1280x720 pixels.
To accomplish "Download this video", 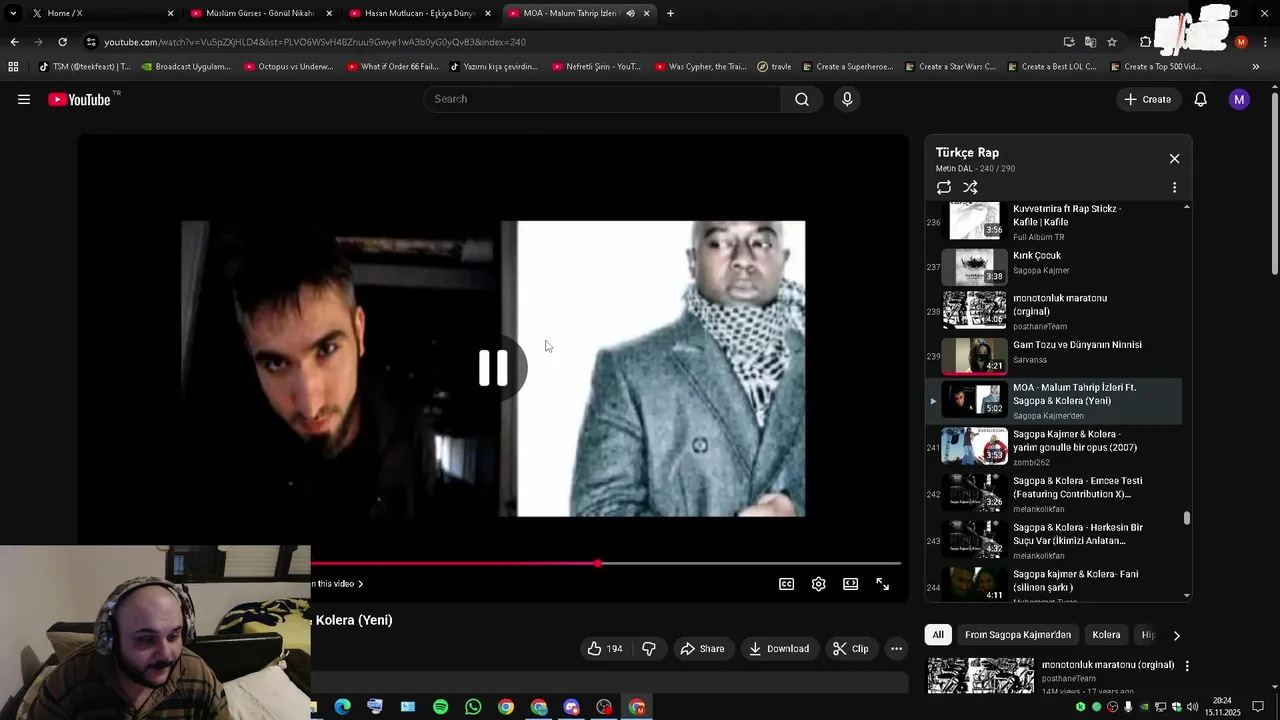I will point(779,649).
